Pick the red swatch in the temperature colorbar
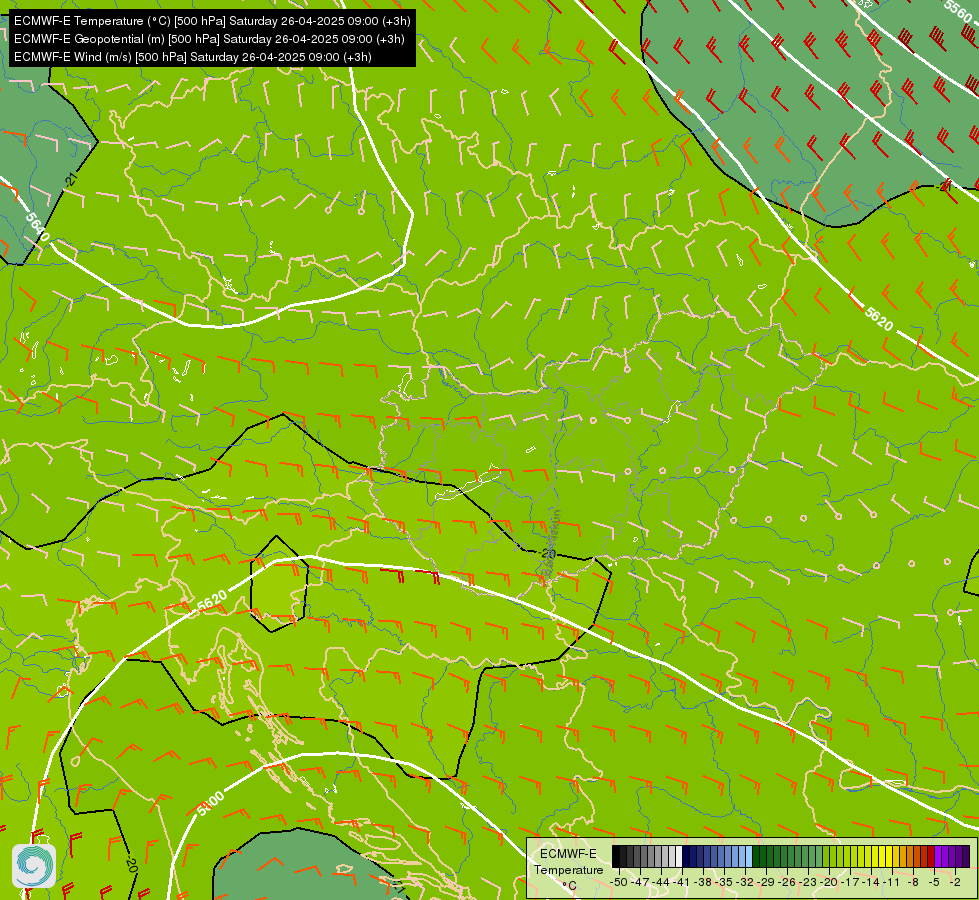979x900 pixels. click(x=931, y=857)
